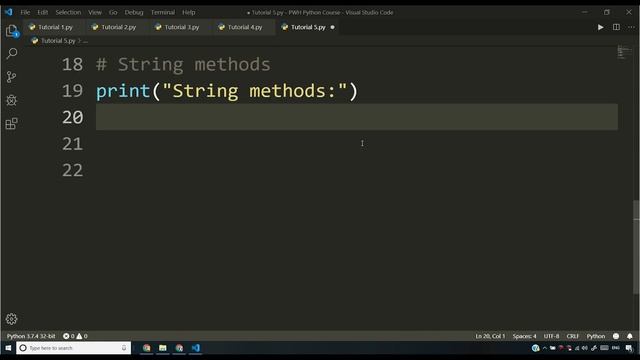Viewport: 640px width, 360px height.
Task: Click line number 22 in gutter
Action: click(72, 170)
